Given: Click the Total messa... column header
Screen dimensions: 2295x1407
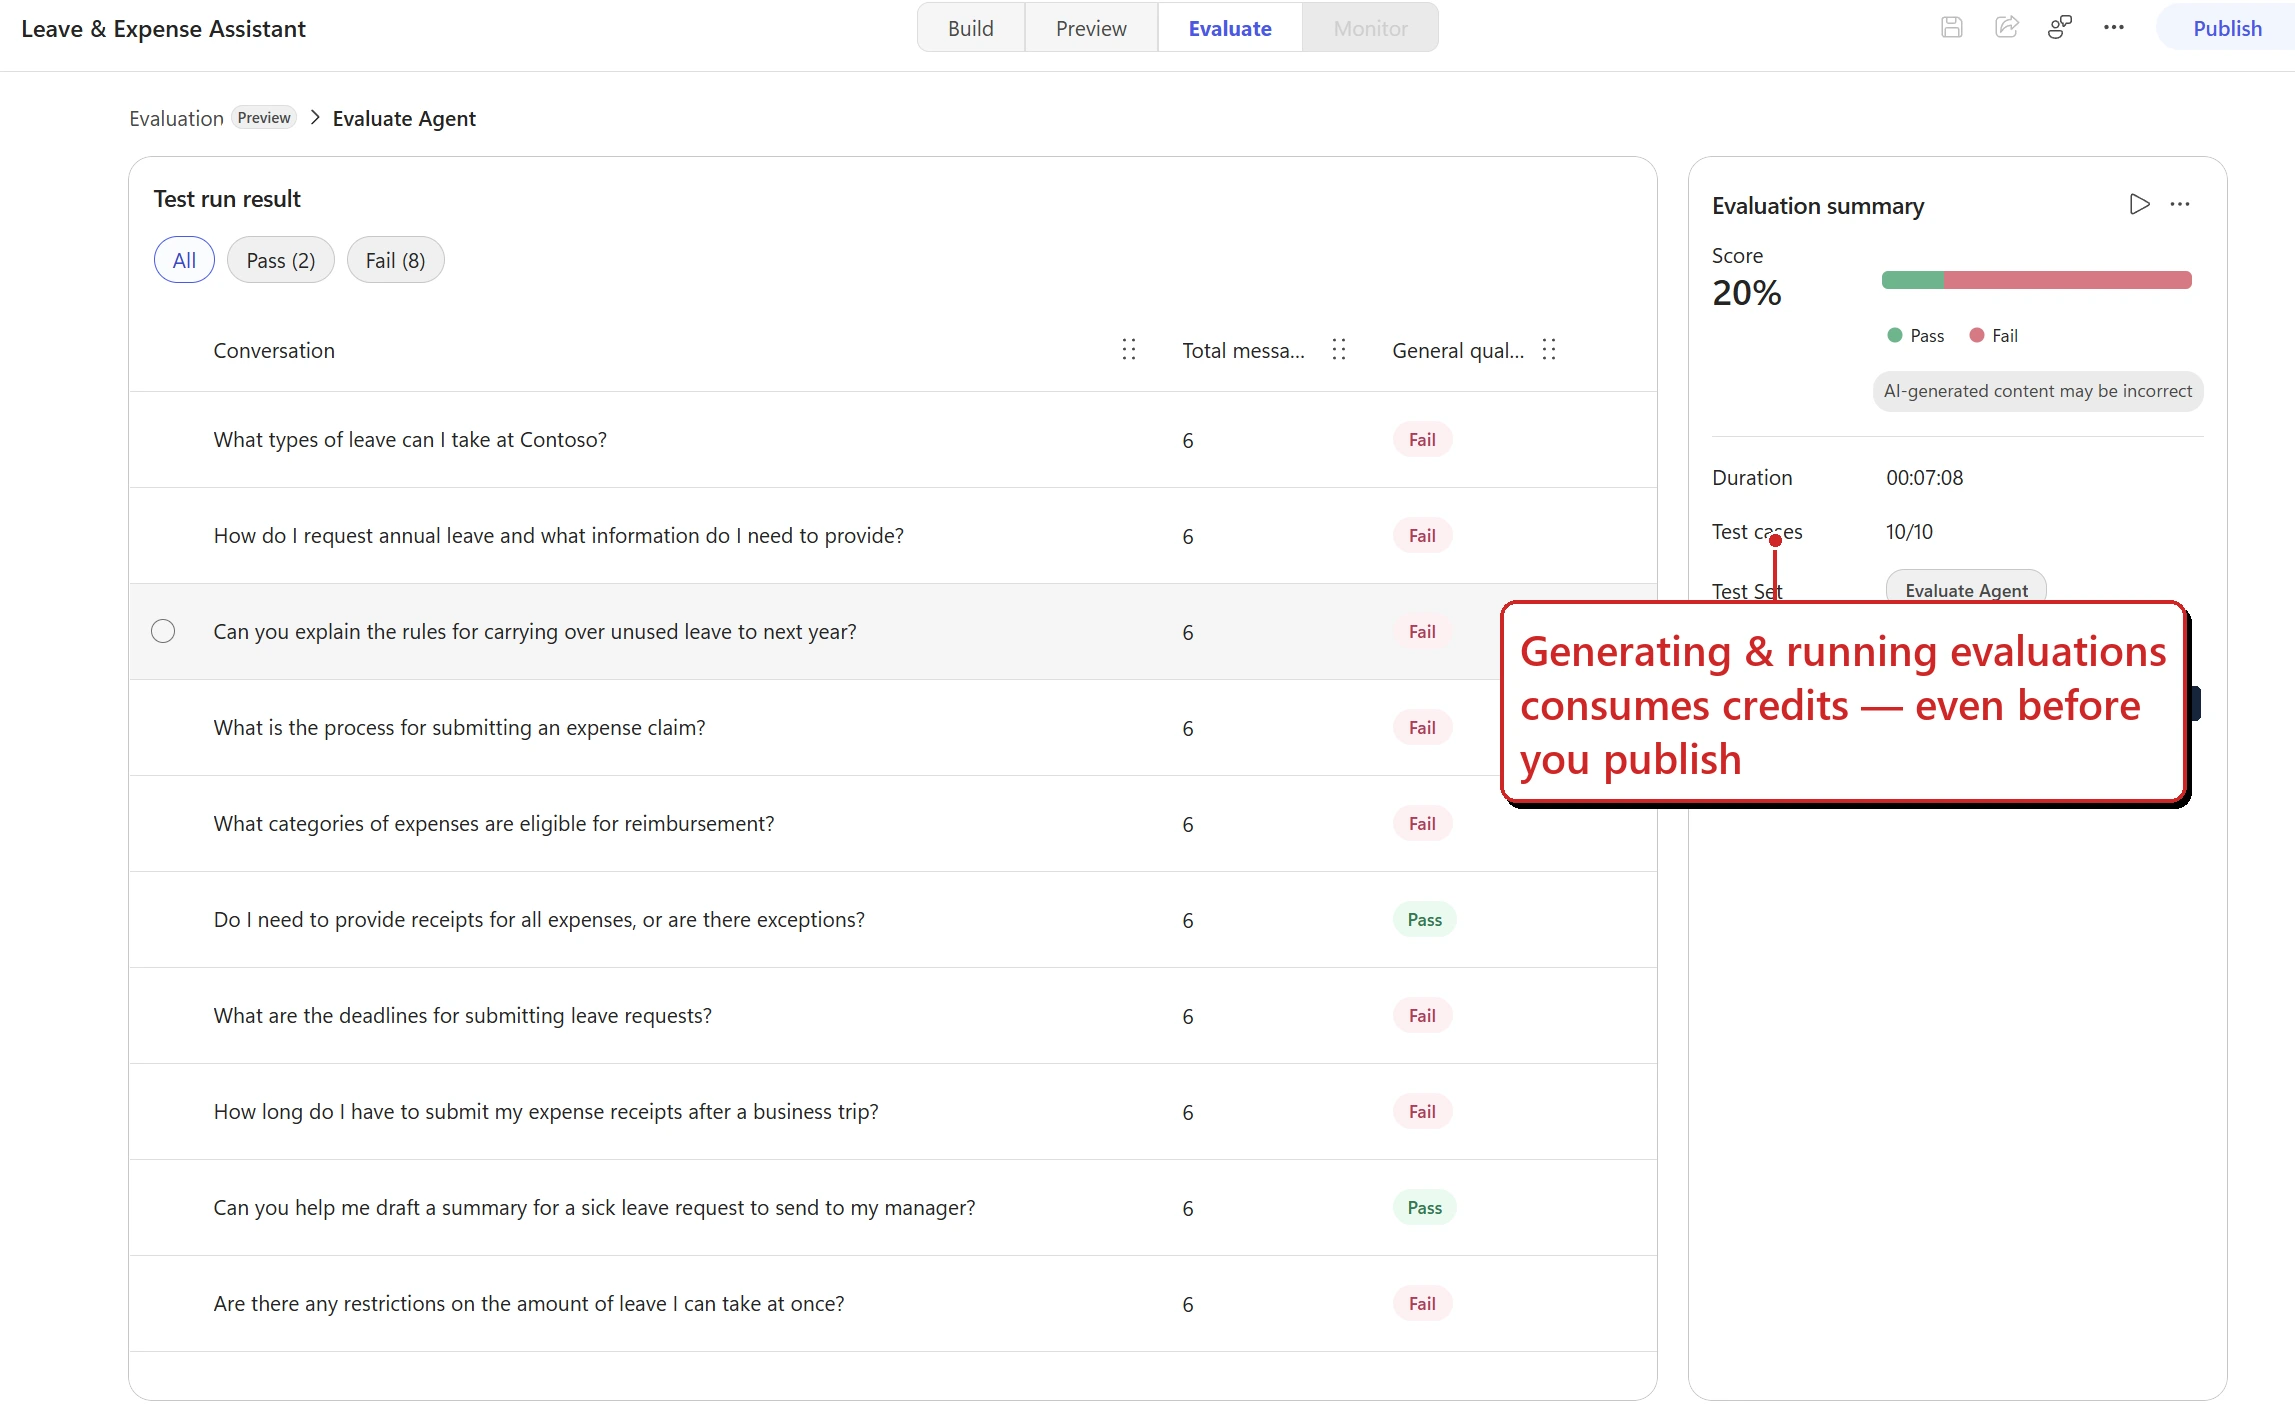Looking at the screenshot, I should [x=1243, y=350].
